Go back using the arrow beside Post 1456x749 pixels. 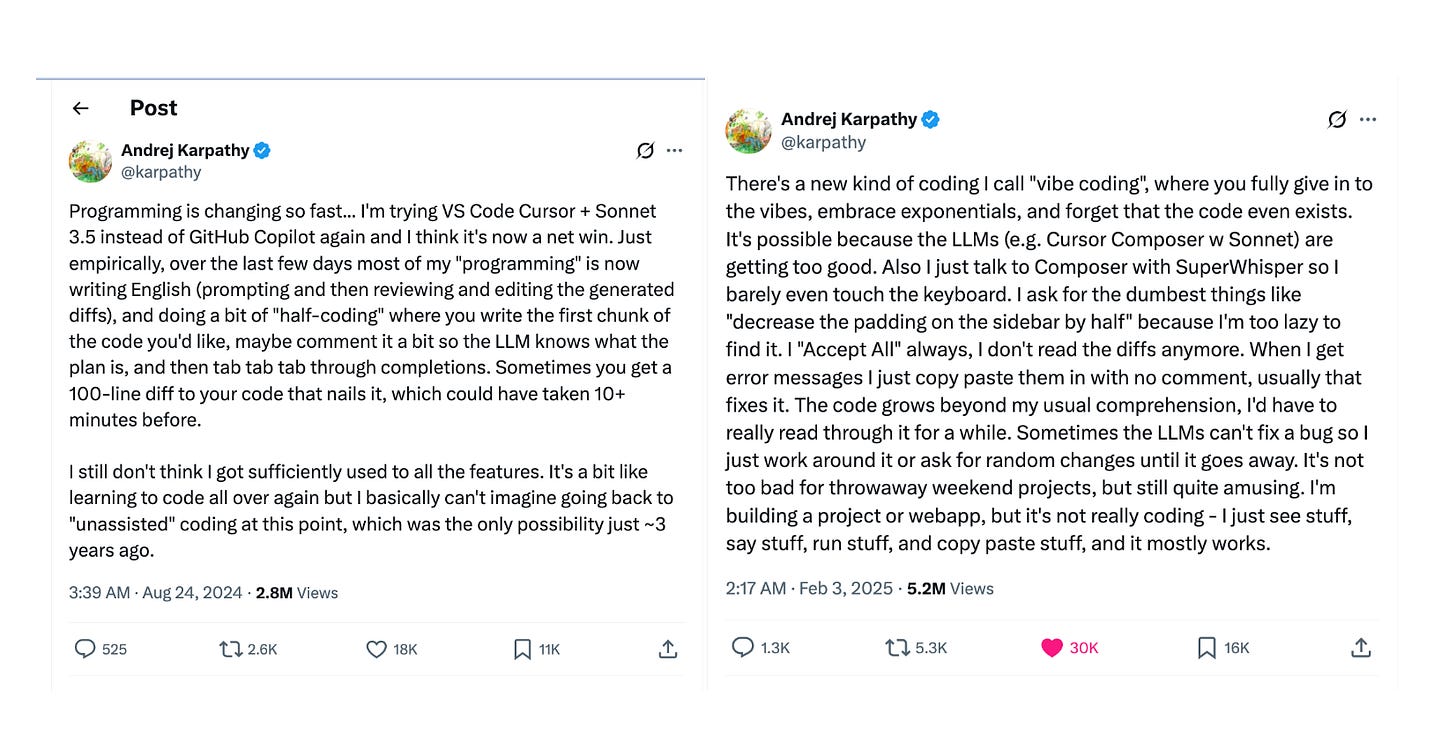click(81, 108)
